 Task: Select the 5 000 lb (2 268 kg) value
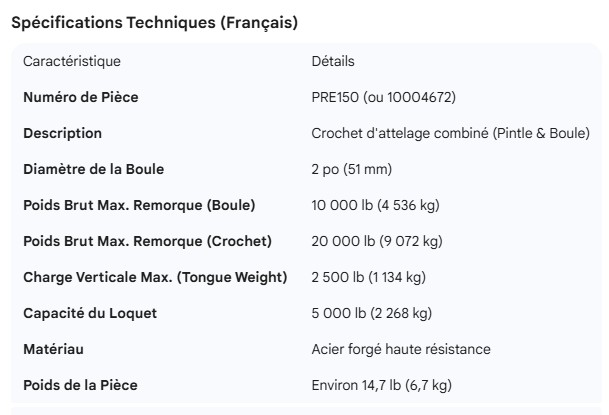point(372,313)
